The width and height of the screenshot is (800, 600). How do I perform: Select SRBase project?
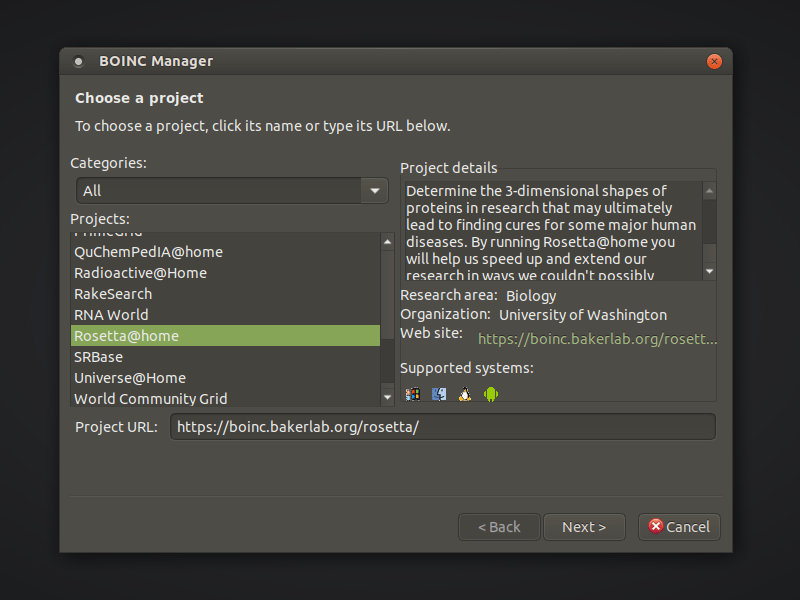click(x=226, y=357)
